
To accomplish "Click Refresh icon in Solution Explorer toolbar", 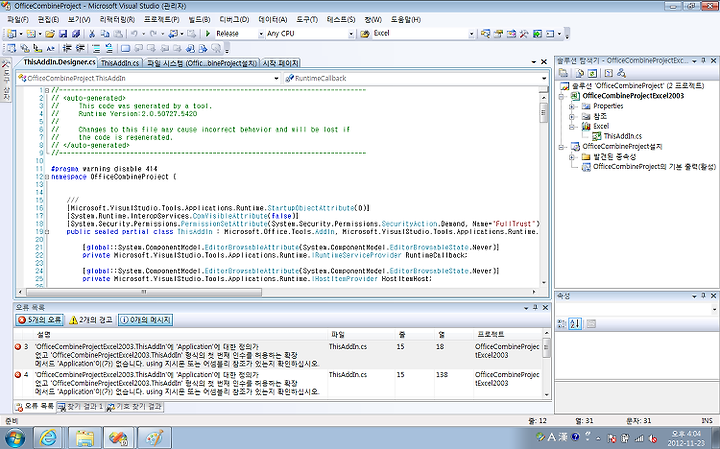I will (592, 73).
